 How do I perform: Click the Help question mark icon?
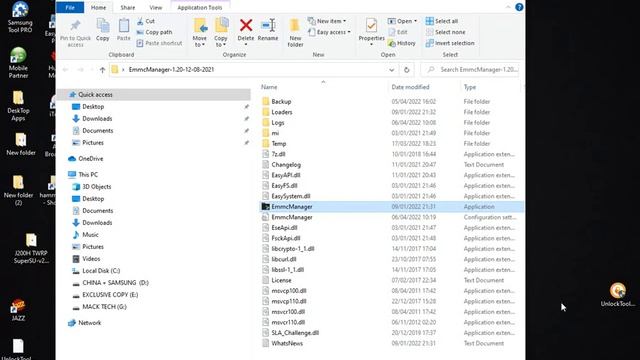point(519,7)
